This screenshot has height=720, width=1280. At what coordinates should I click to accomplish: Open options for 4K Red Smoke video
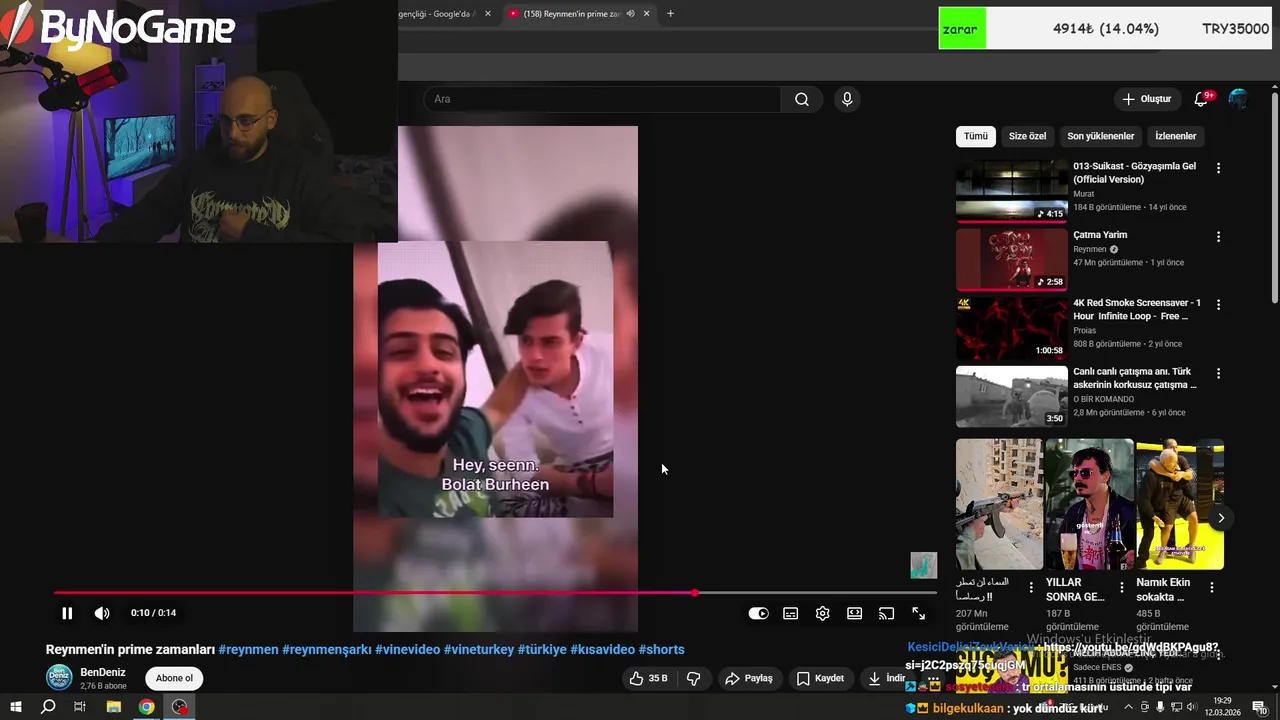(1218, 304)
